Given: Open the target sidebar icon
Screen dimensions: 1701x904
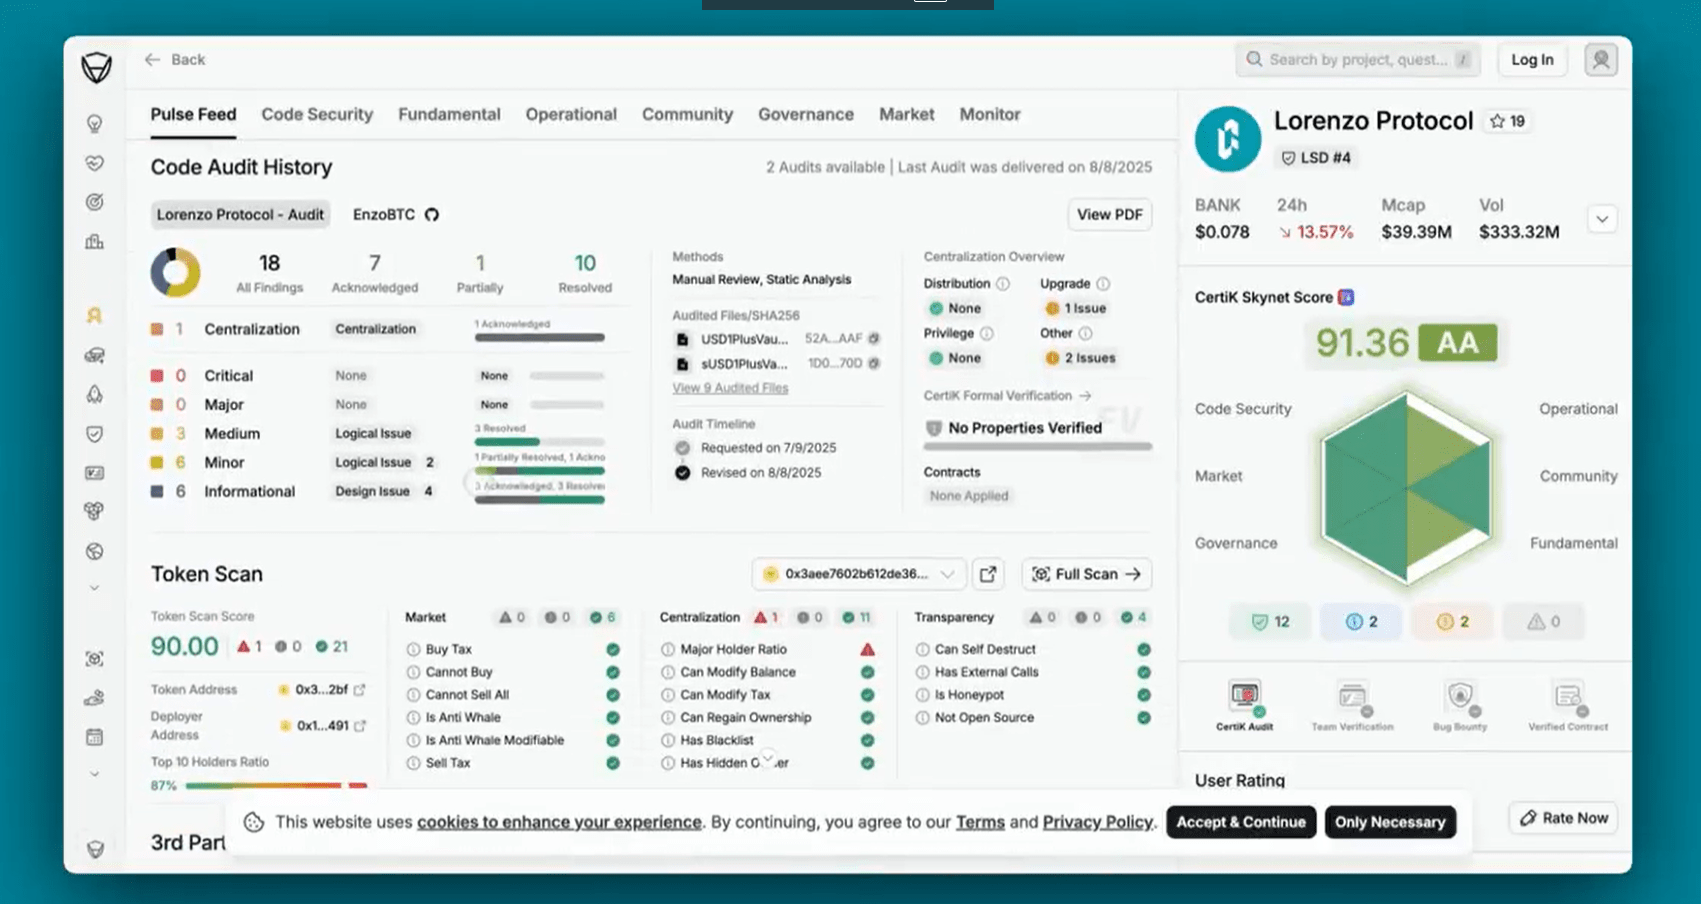Looking at the screenshot, I should (x=95, y=202).
